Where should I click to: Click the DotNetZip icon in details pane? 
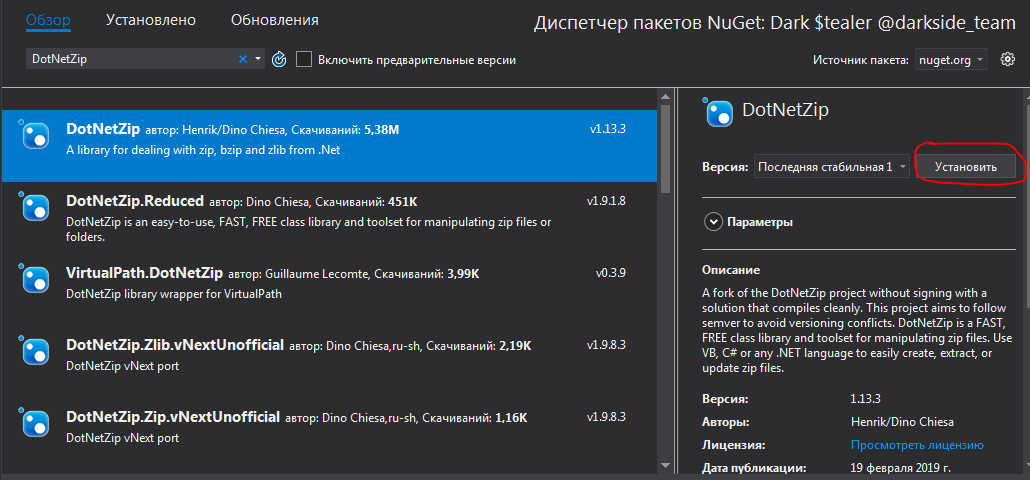(718, 112)
